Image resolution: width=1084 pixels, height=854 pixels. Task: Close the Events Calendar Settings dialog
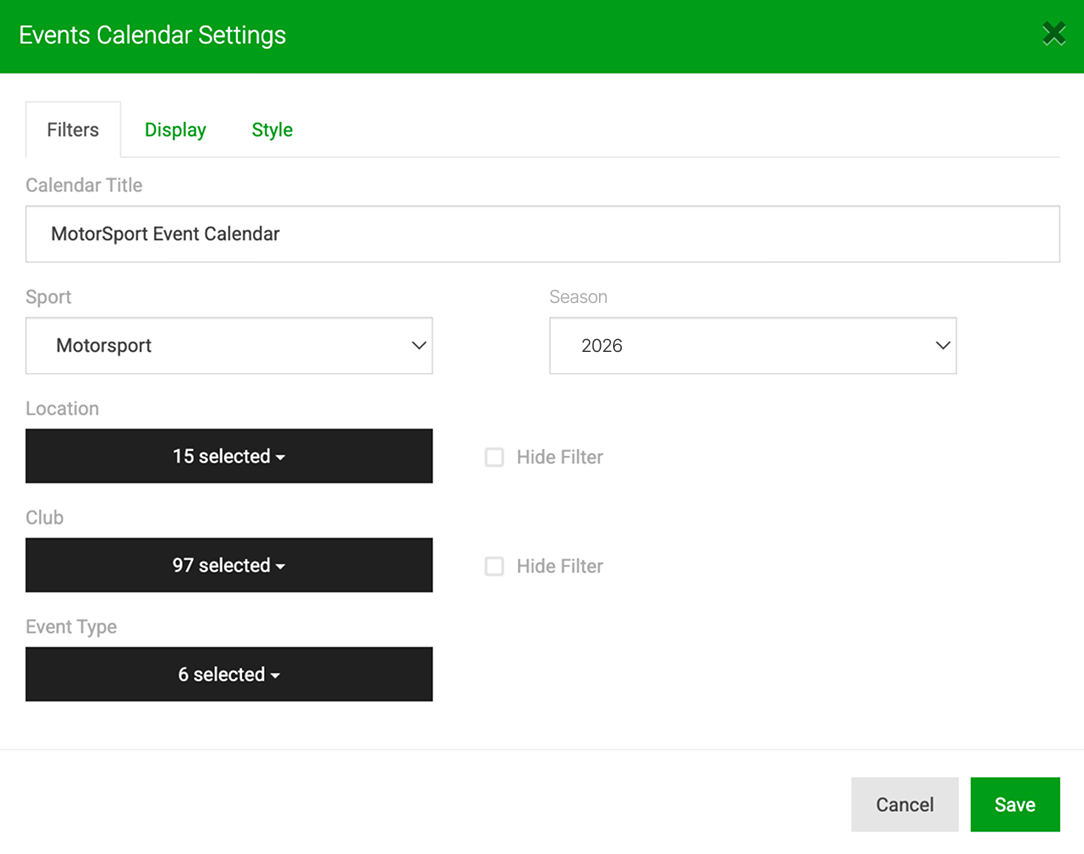pyautogui.click(x=1054, y=34)
